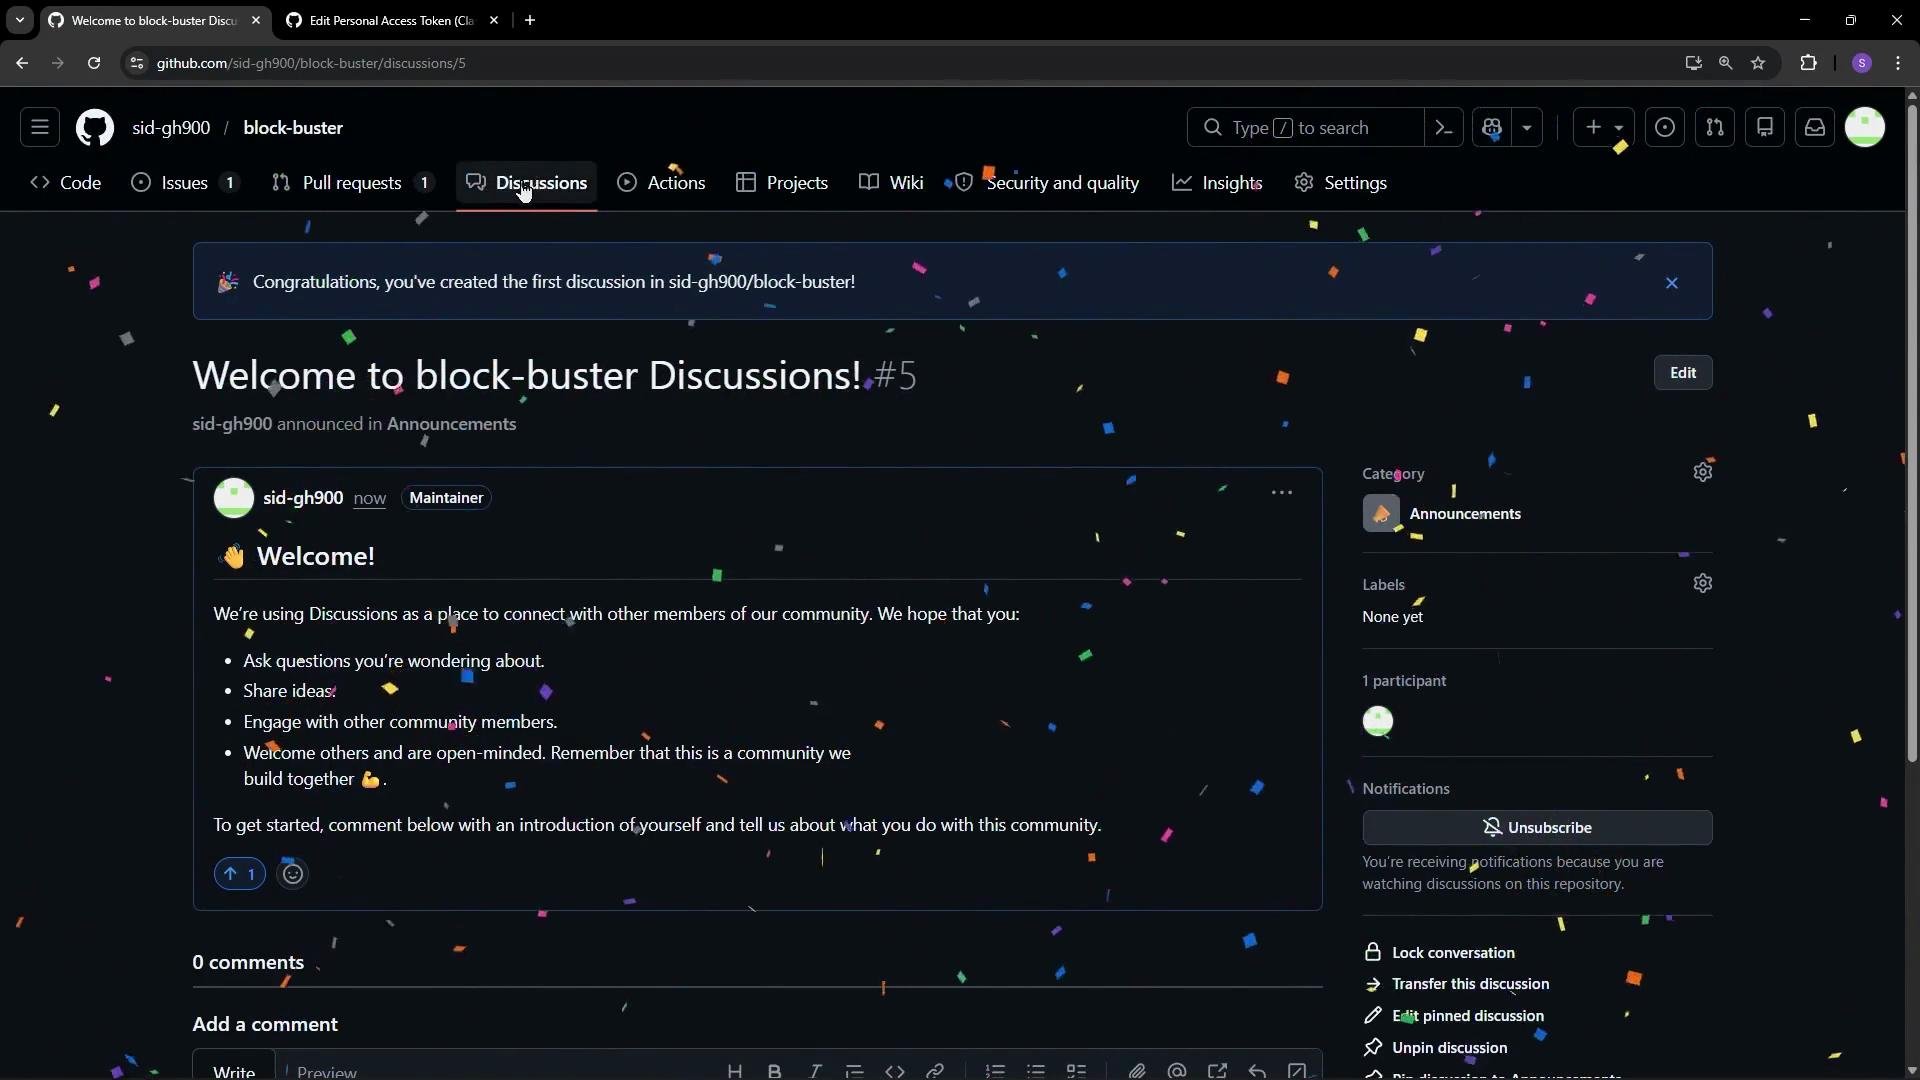Open Security and quality tab
This screenshot has height=1080, width=1920.
[1048, 183]
